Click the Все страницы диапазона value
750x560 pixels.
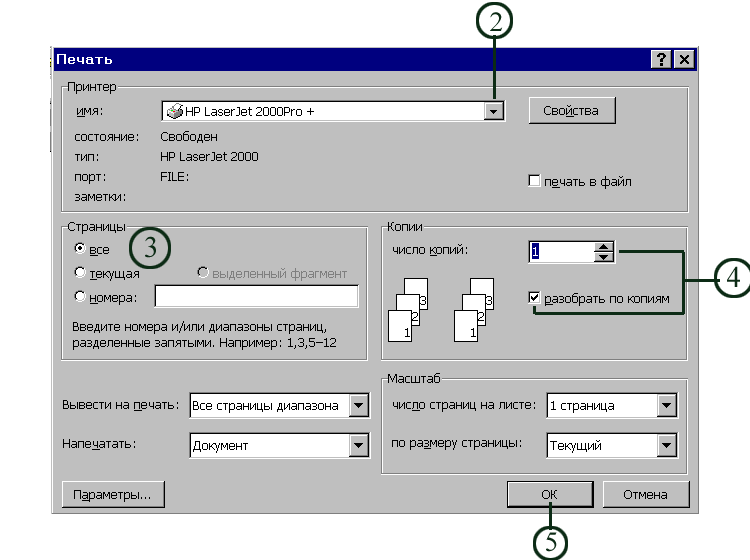(265, 406)
